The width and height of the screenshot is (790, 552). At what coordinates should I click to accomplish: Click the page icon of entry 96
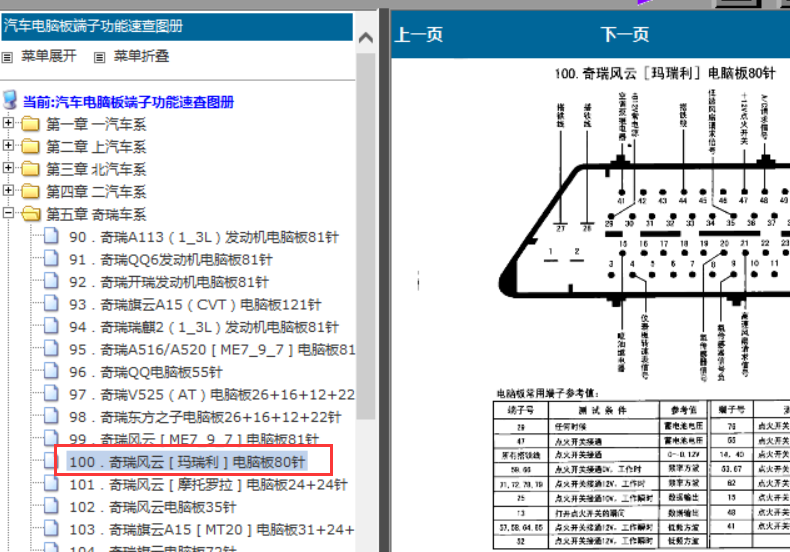tap(51, 371)
